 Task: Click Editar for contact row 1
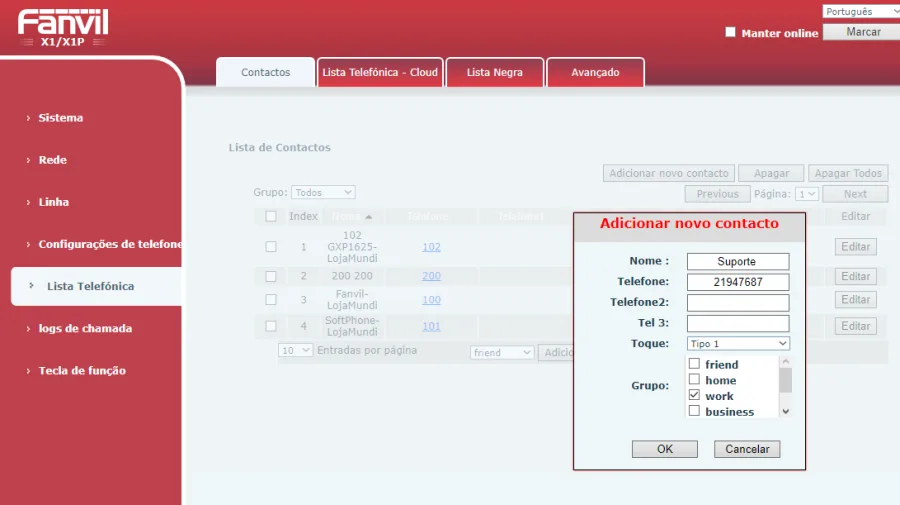[855, 247]
